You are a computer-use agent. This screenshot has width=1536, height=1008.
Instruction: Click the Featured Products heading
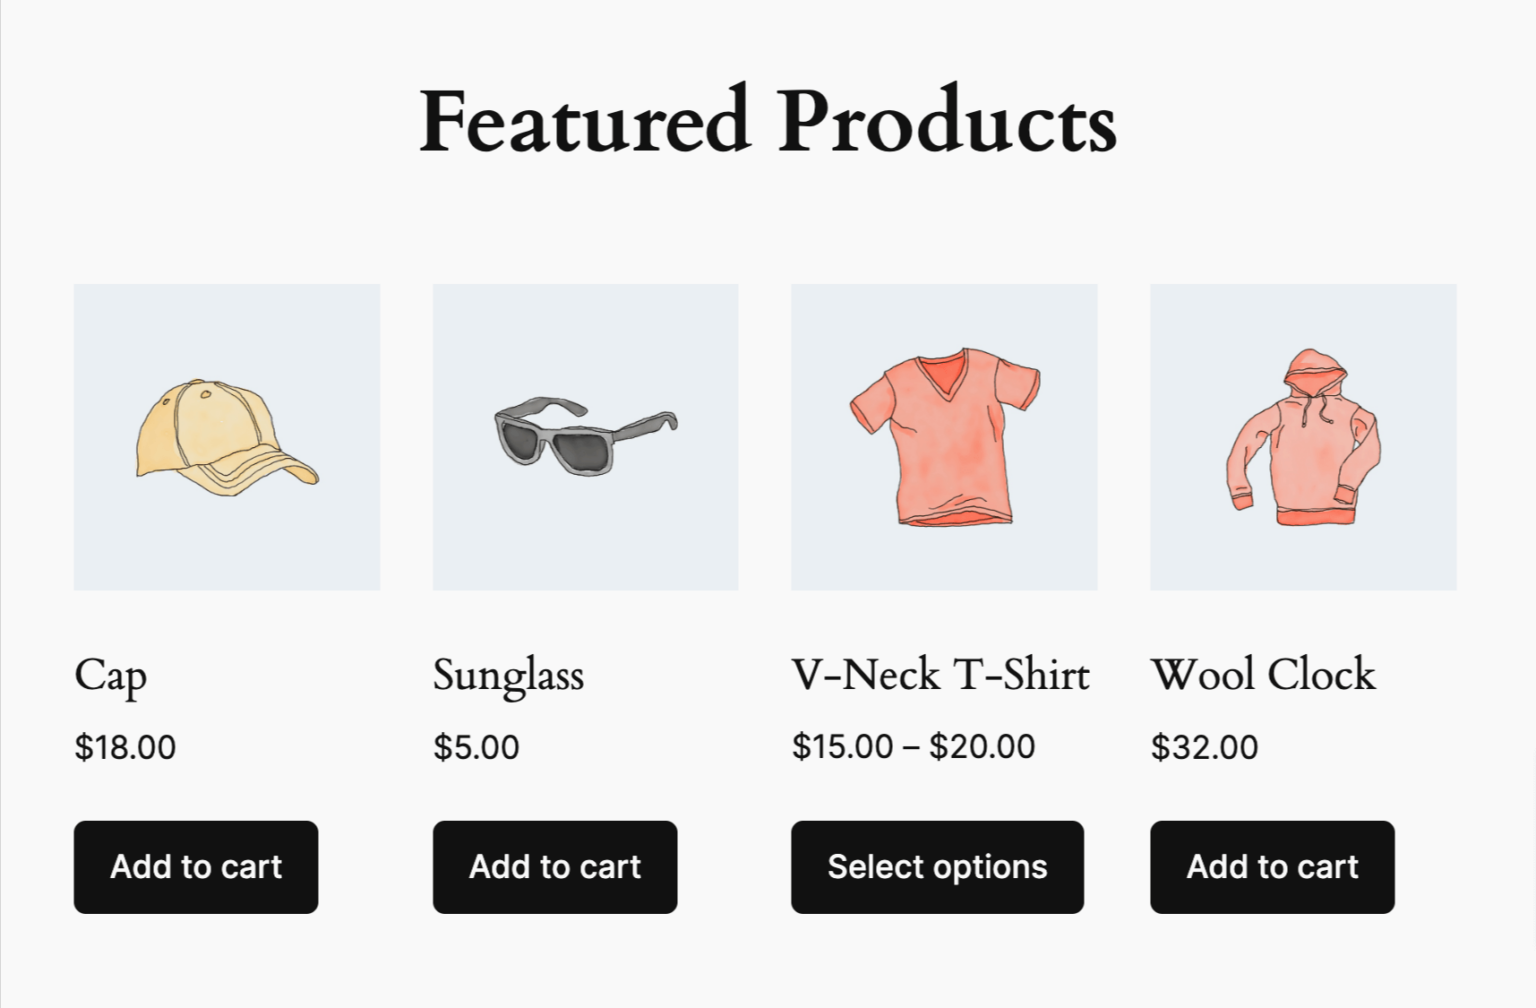tap(768, 122)
